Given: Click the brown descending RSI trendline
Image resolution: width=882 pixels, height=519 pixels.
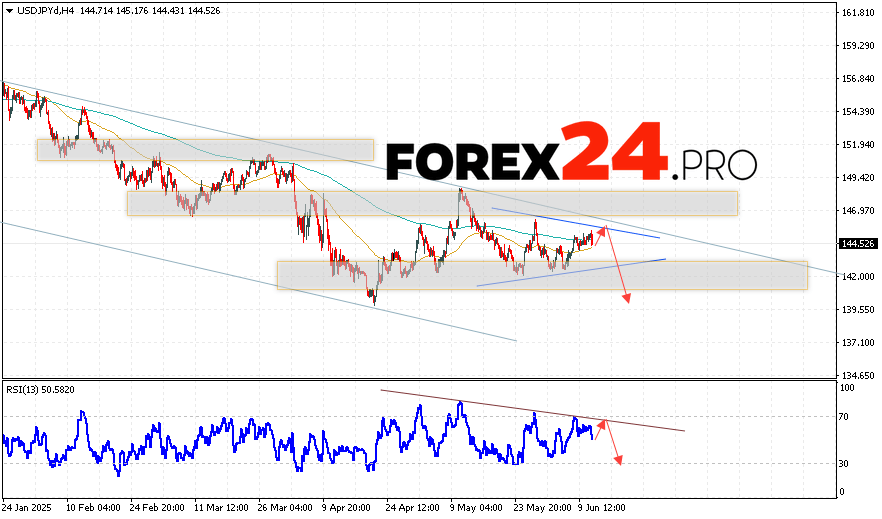Looking at the screenshot, I should coord(532,410).
